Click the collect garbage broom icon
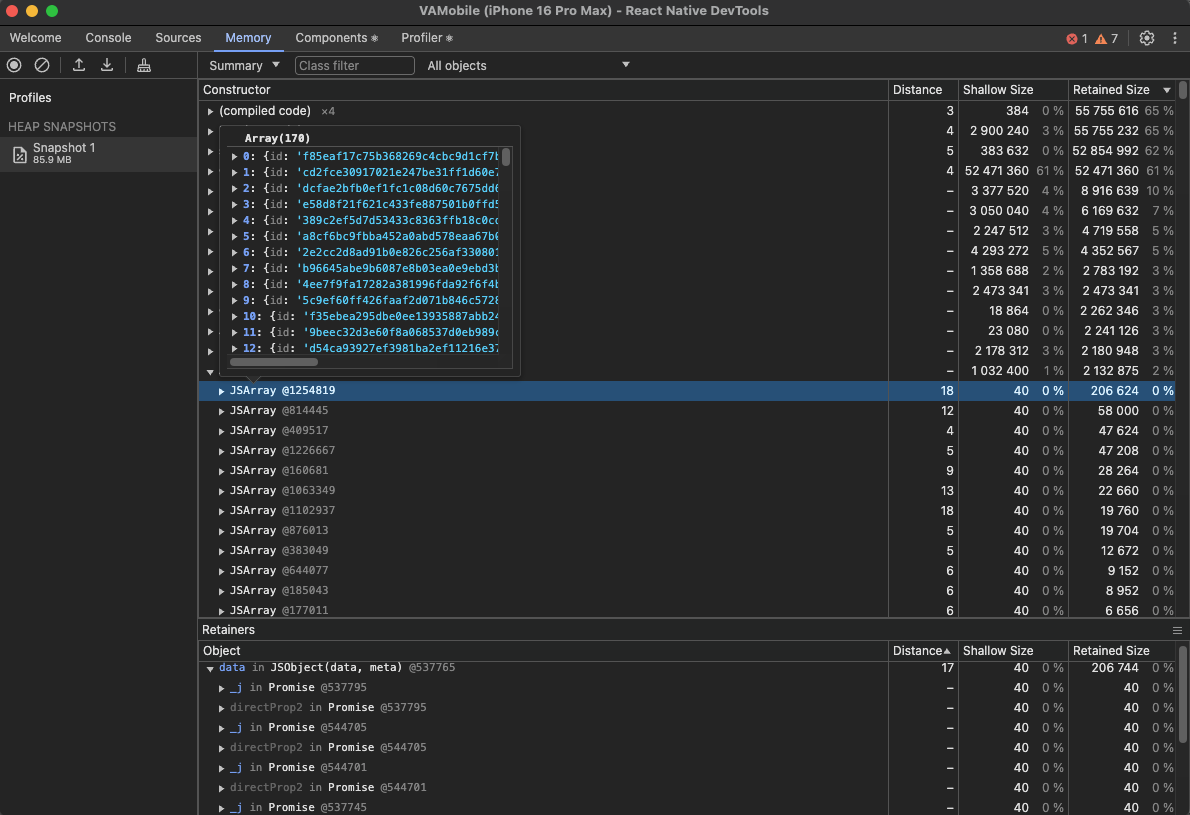 pos(144,65)
